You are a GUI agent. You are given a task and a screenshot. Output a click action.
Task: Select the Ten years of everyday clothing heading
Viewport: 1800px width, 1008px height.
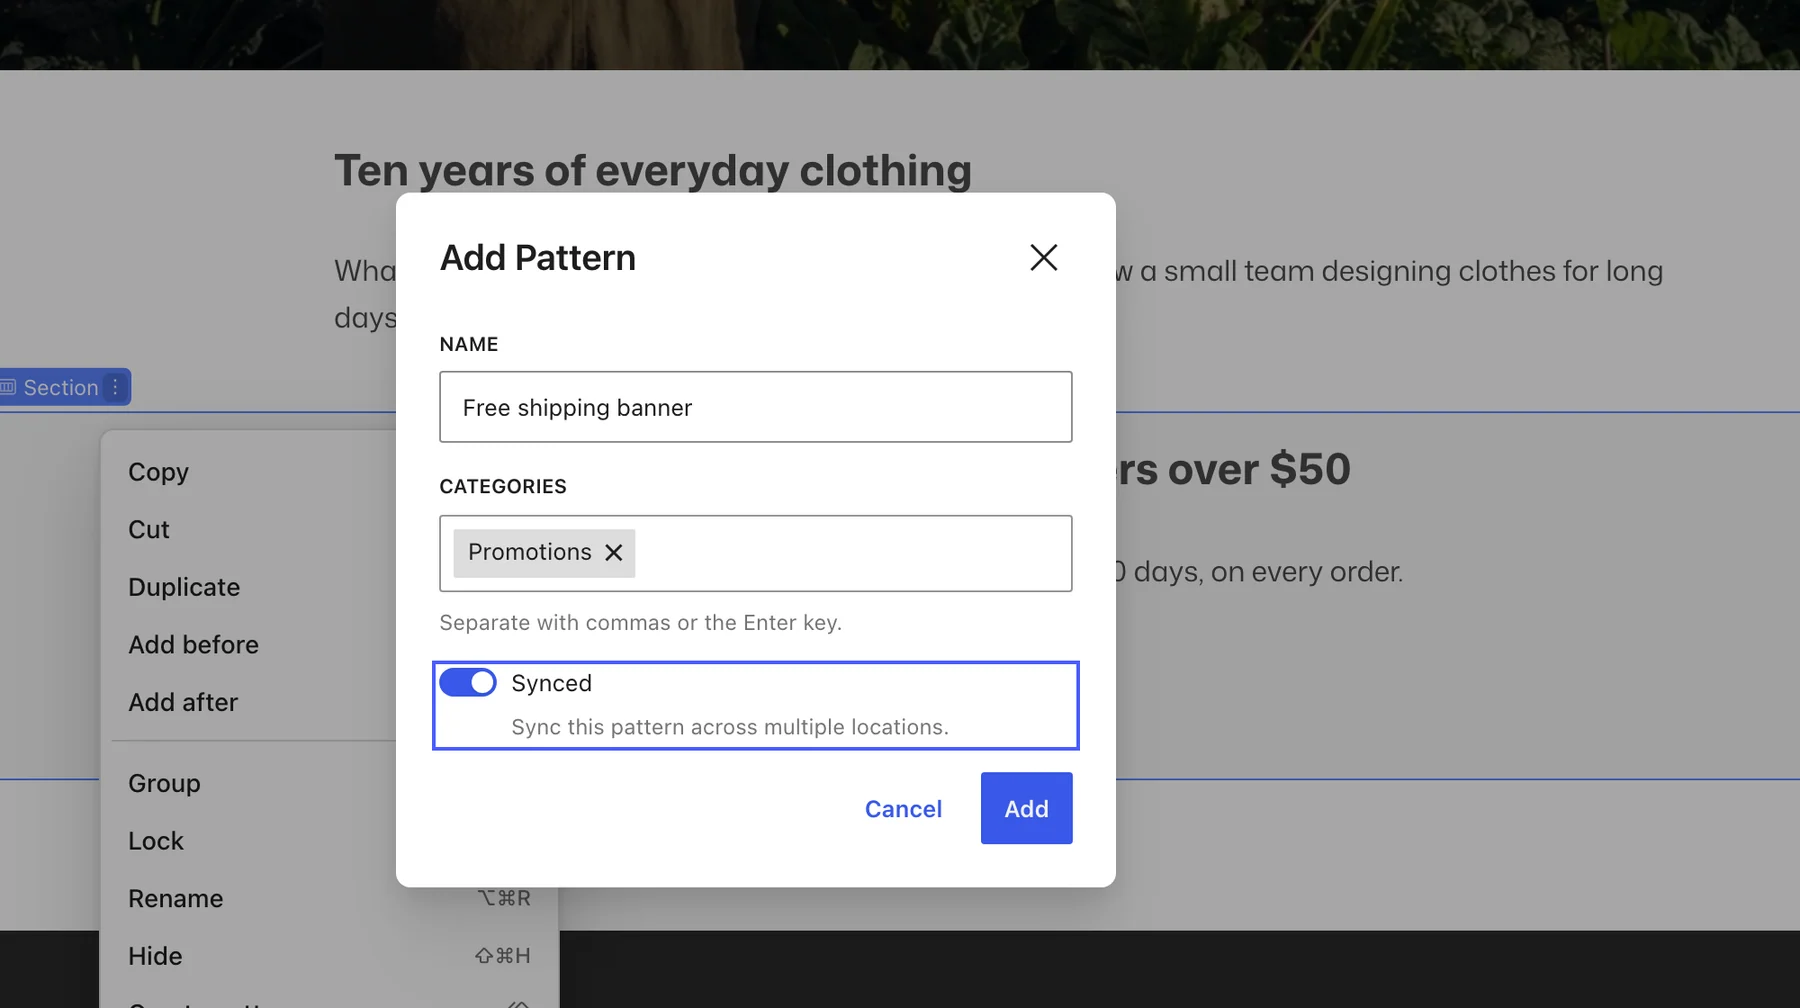coord(653,170)
